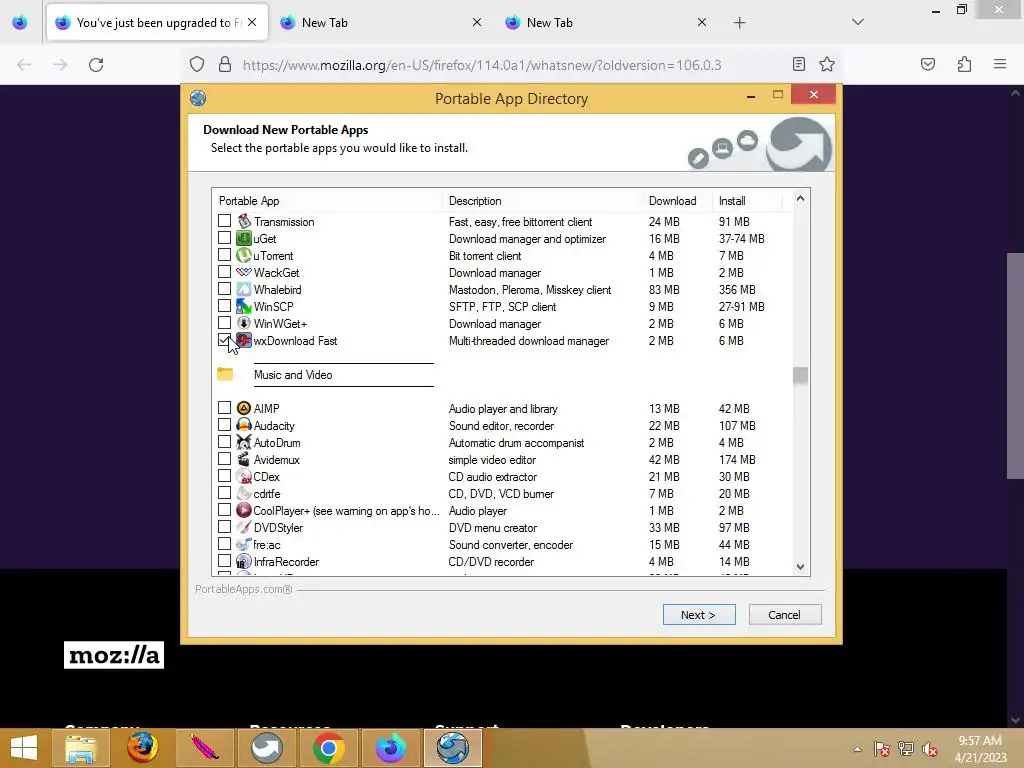Open Firefox list all tabs dropdown
Viewport: 1024px width, 768px height.
coord(857,22)
